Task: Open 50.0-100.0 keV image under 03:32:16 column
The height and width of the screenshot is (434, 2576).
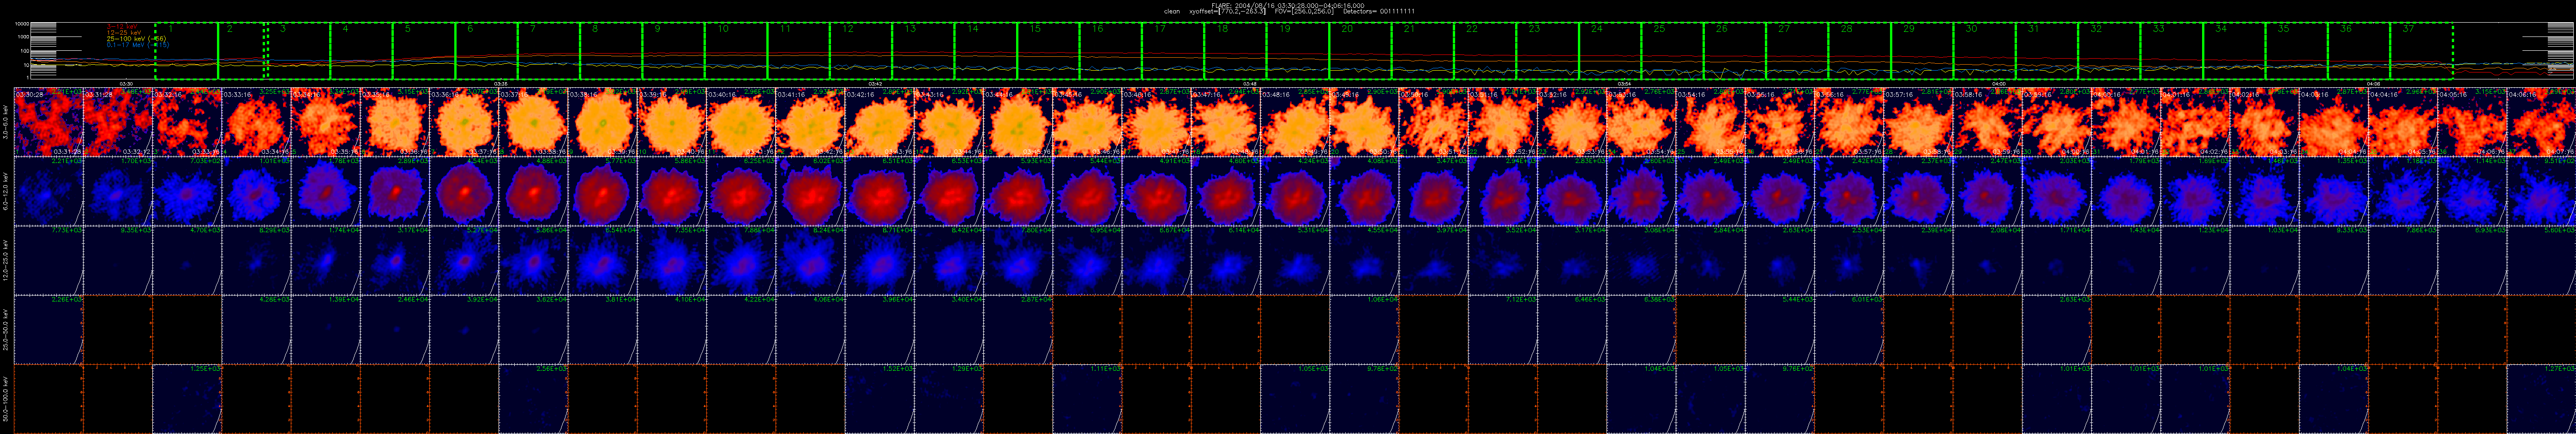Action: point(187,398)
